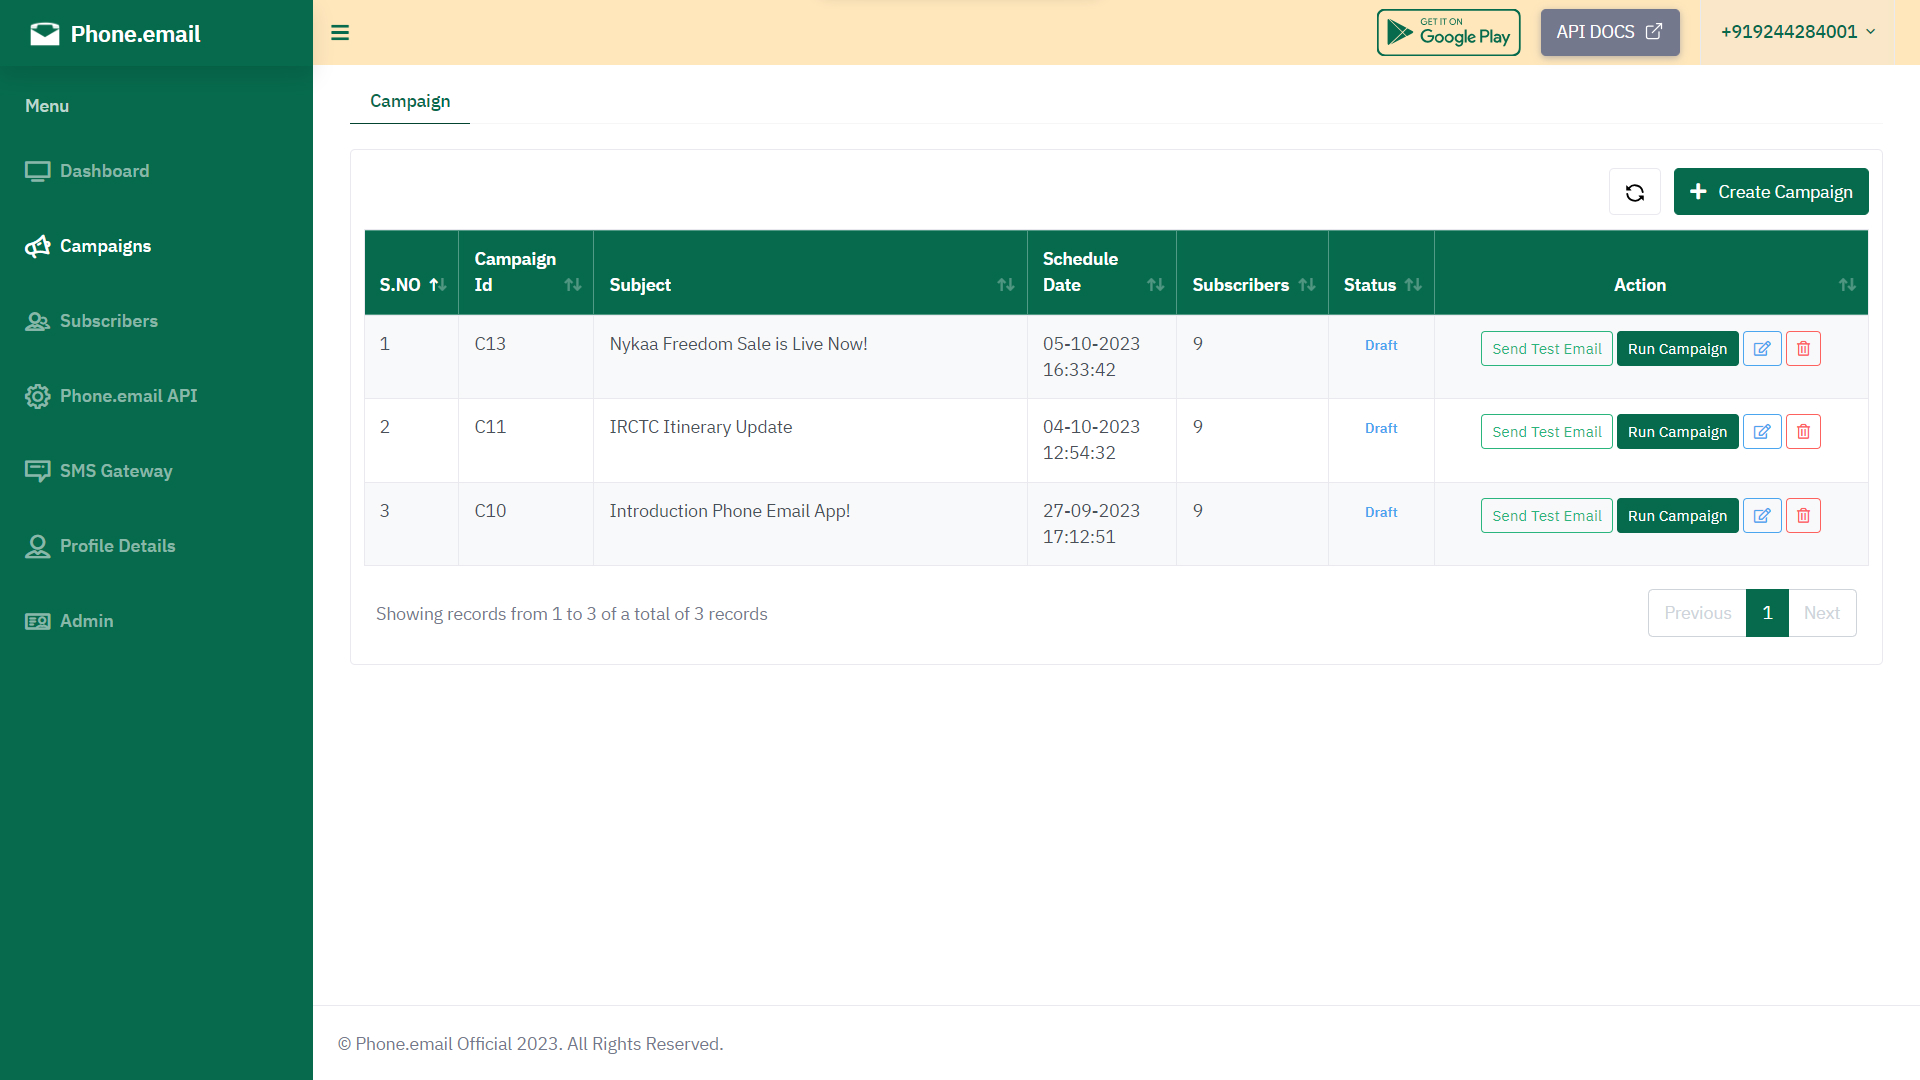This screenshot has height=1080, width=1920.
Task: Open Admin menu item
Action: [x=86, y=621]
